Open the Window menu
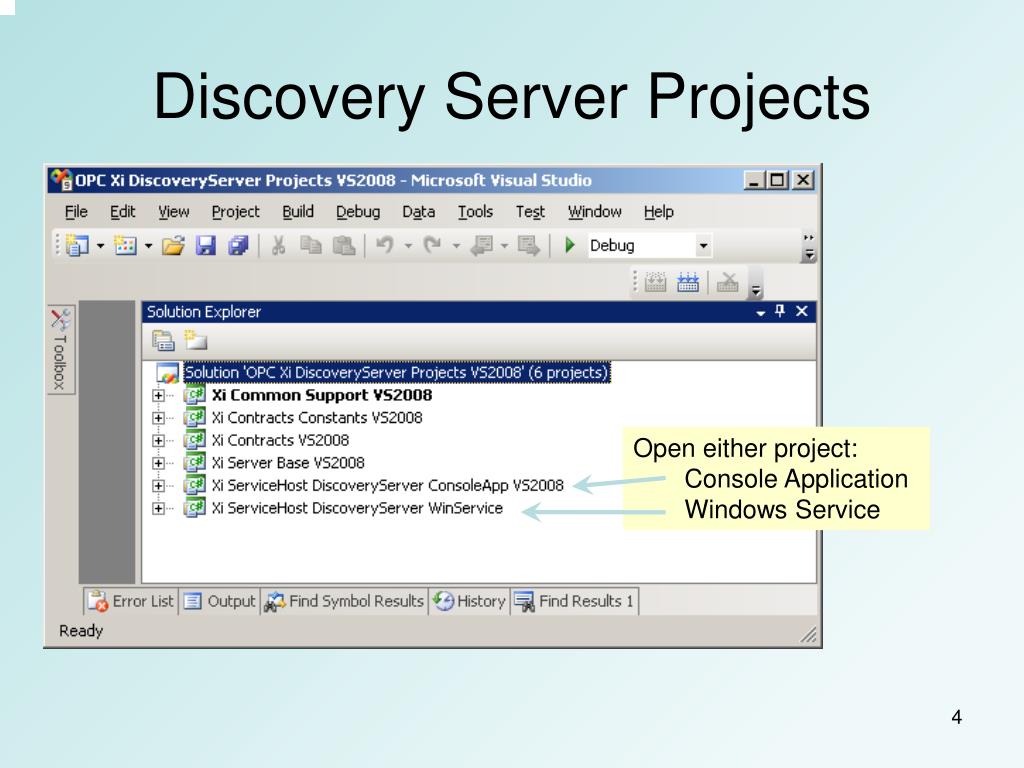The height and width of the screenshot is (768, 1024). [594, 212]
